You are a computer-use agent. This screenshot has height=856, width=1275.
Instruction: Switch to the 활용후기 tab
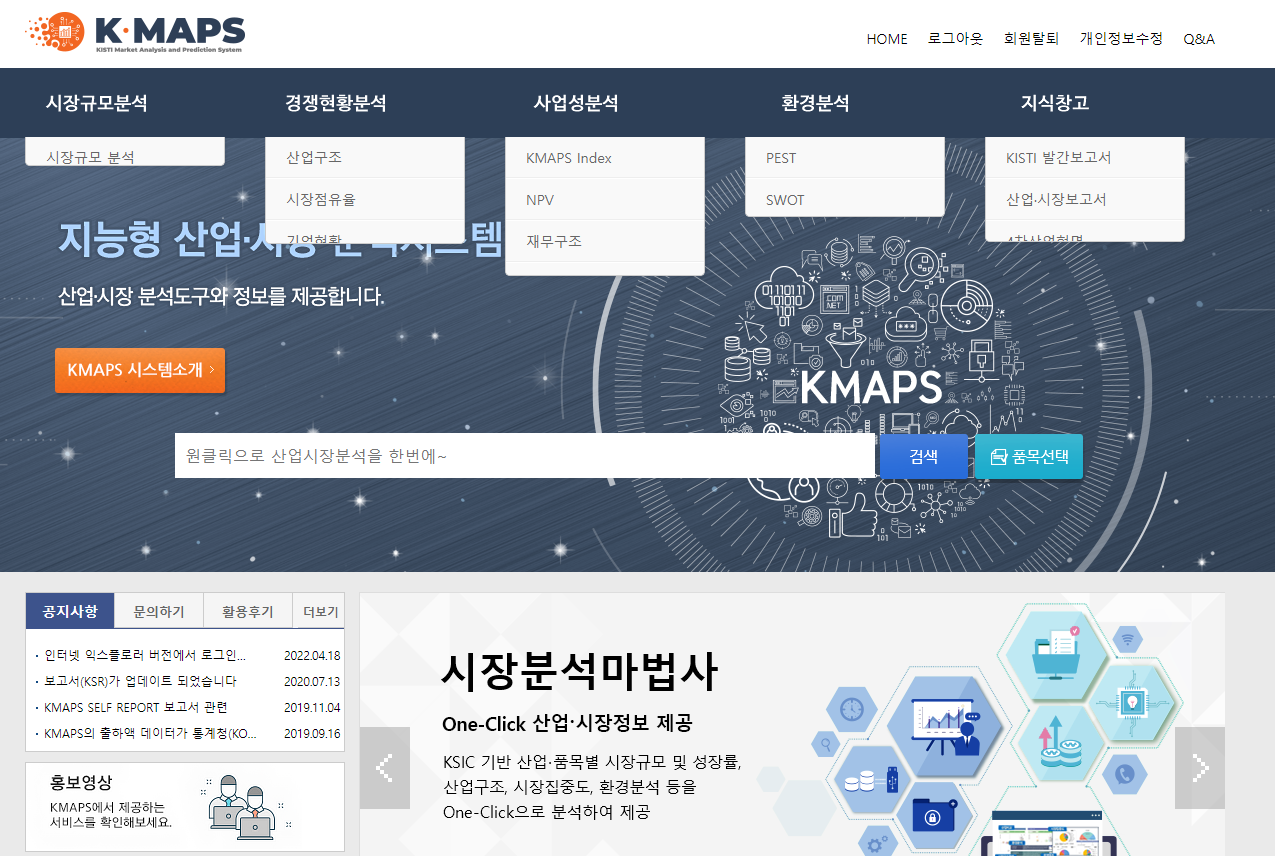click(247, 610)
